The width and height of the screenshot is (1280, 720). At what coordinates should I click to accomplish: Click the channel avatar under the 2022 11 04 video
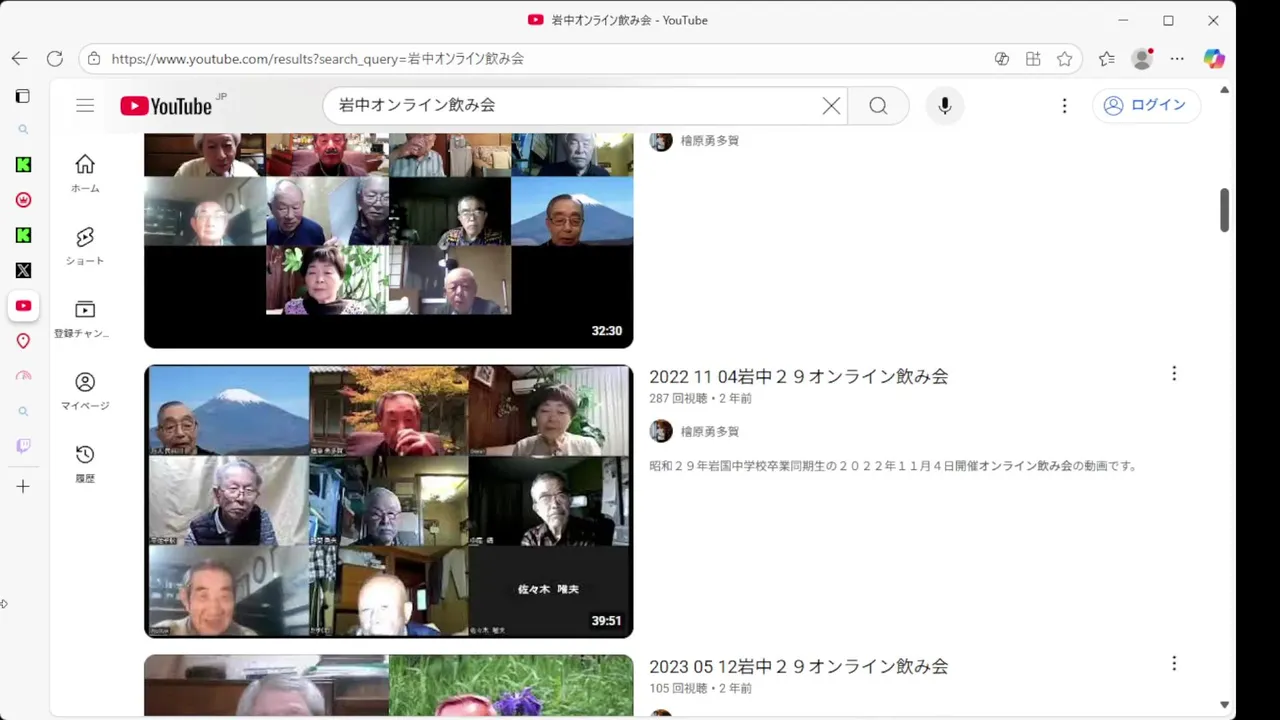[661, 431]
